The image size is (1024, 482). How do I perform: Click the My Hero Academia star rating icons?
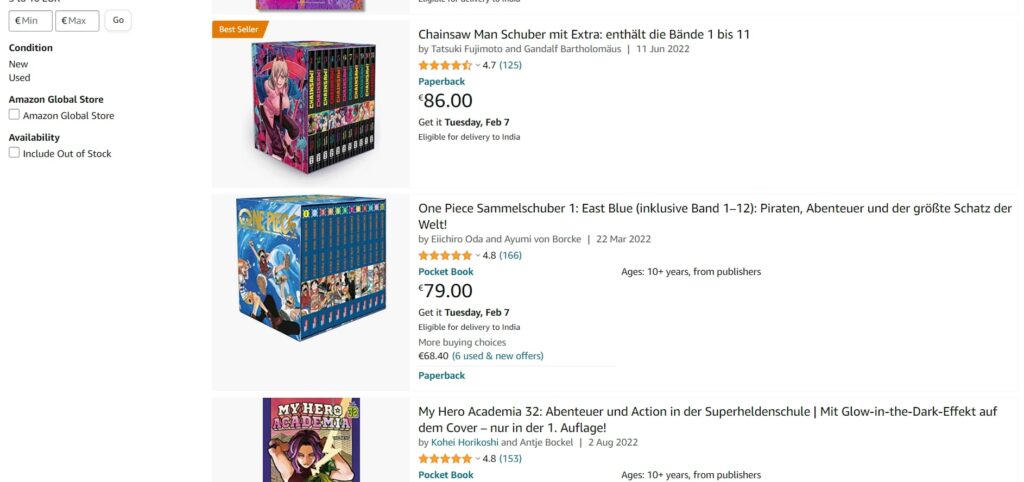[x=445, y=458]
